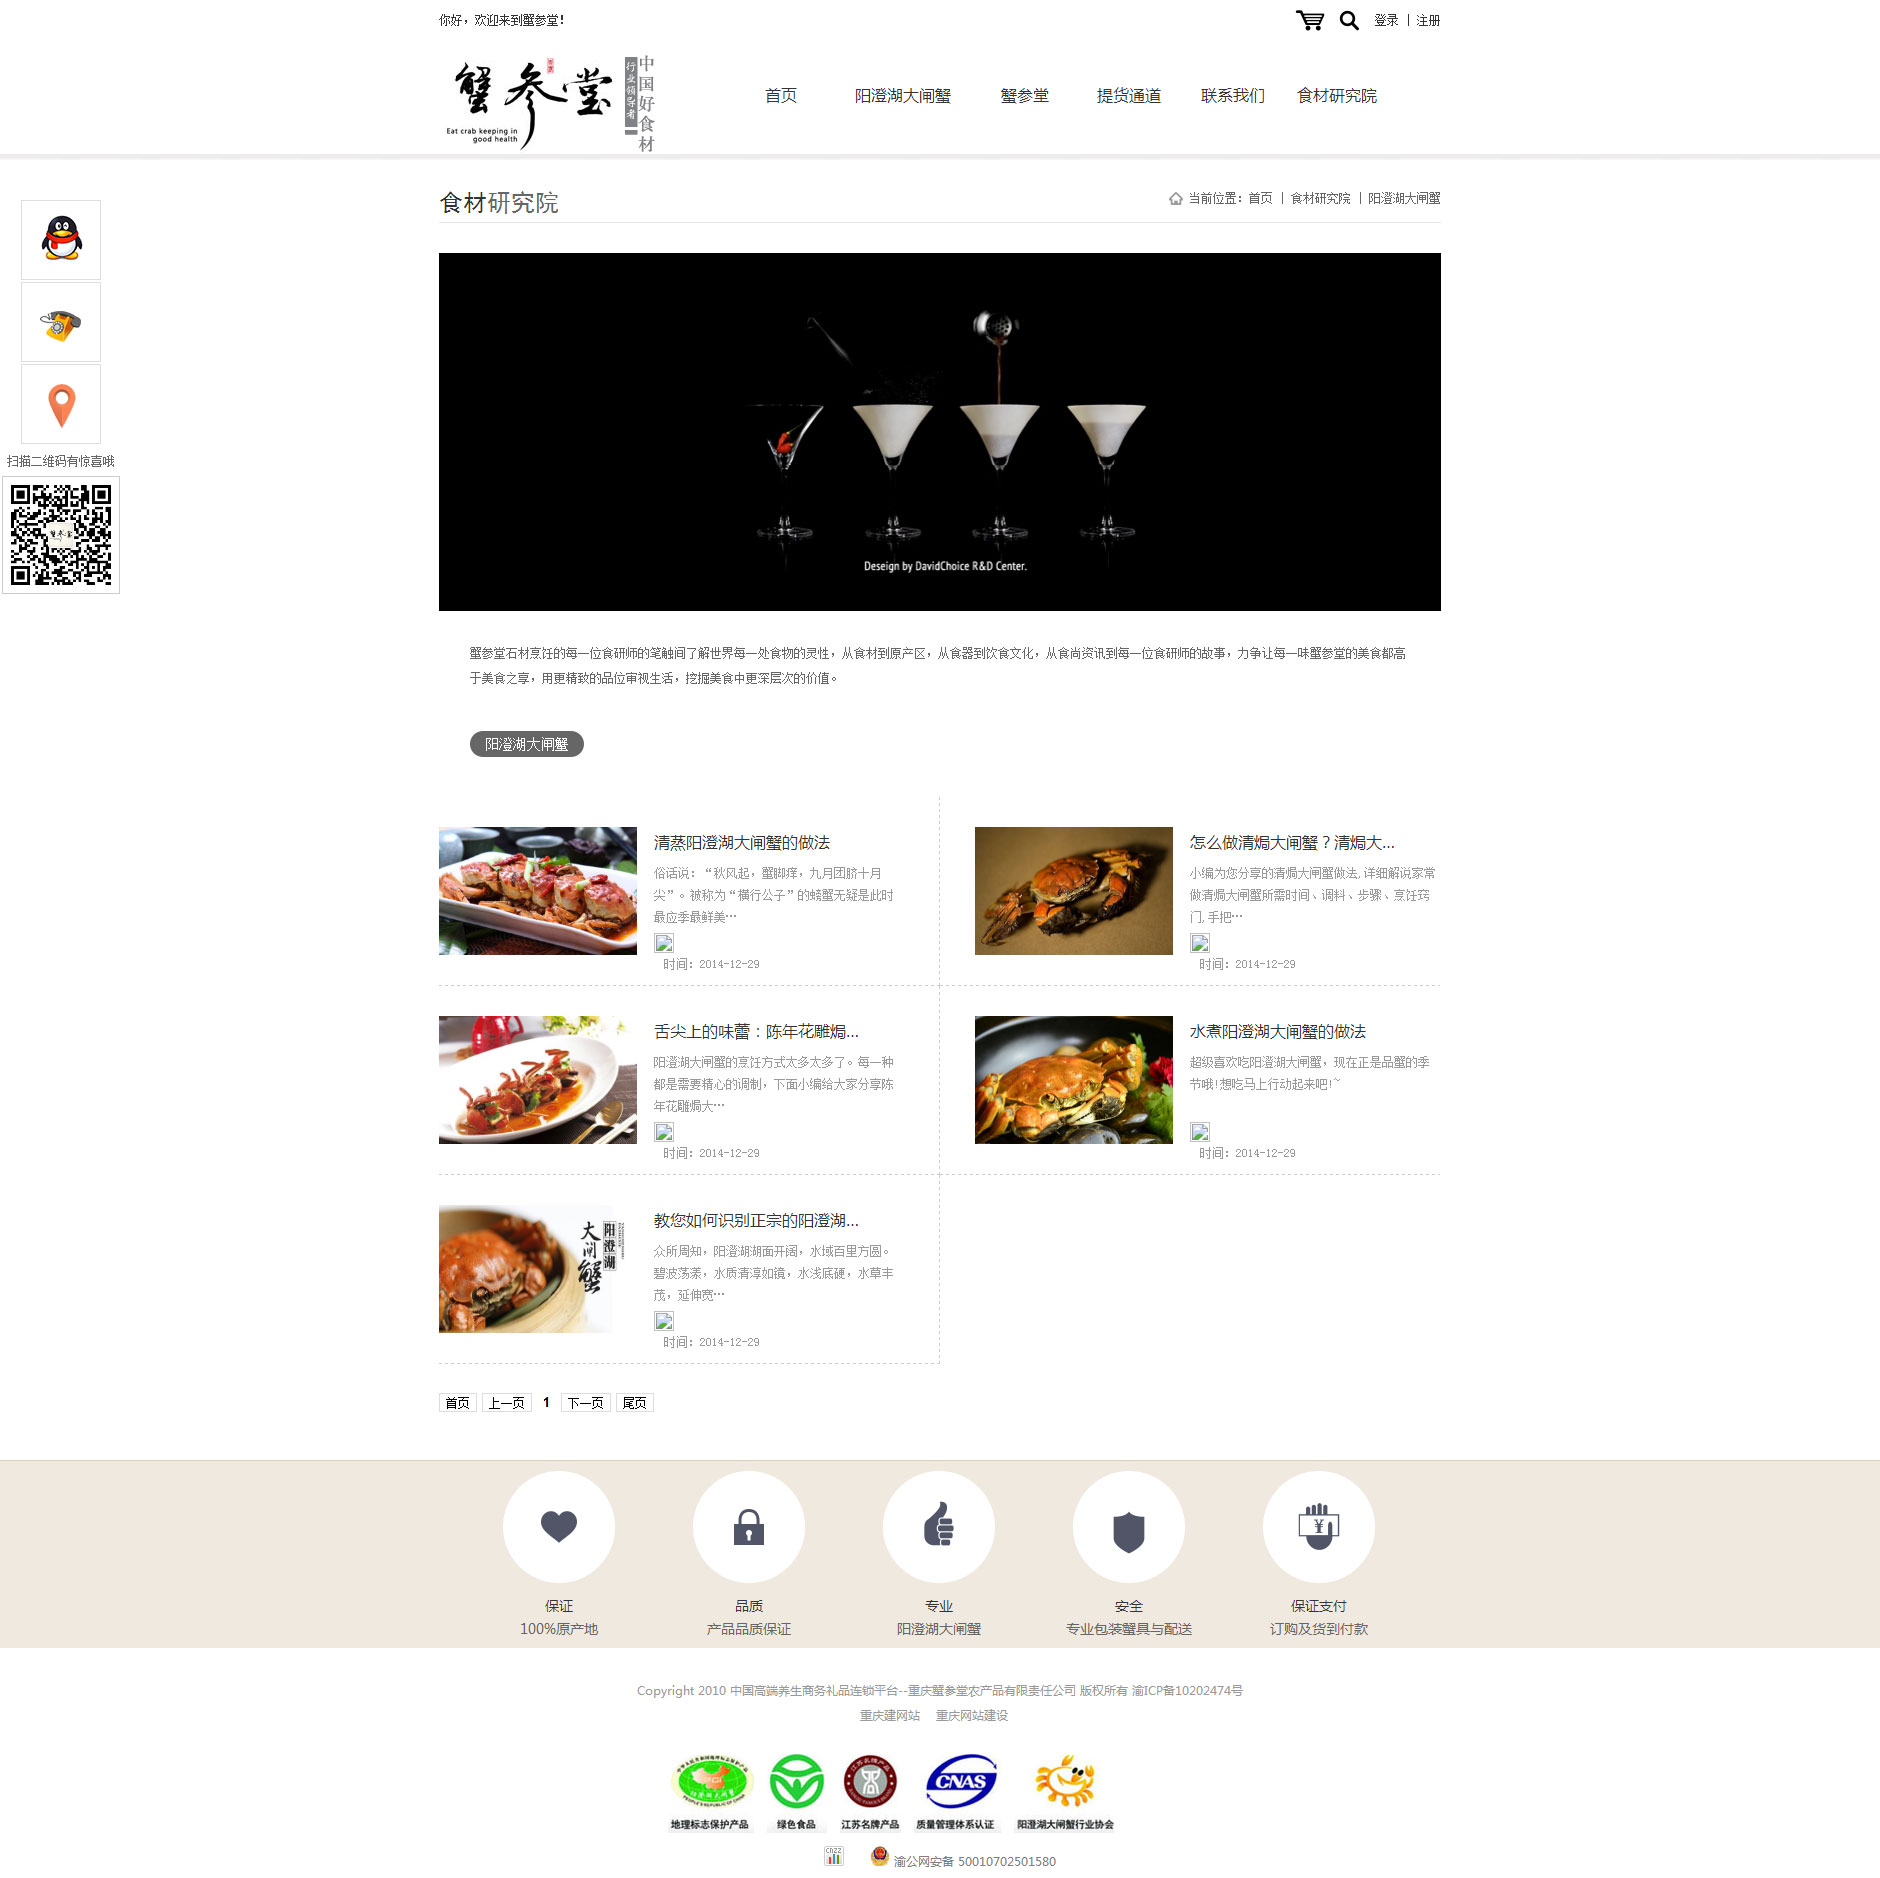Go to 下一页 next page
Screen dimensions: 1880x1878
[586, 1403]
